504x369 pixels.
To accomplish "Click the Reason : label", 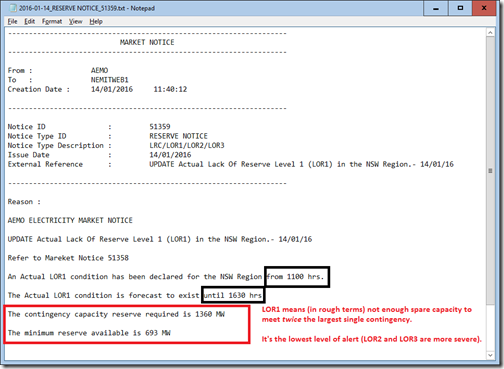I will pos(24,202).
